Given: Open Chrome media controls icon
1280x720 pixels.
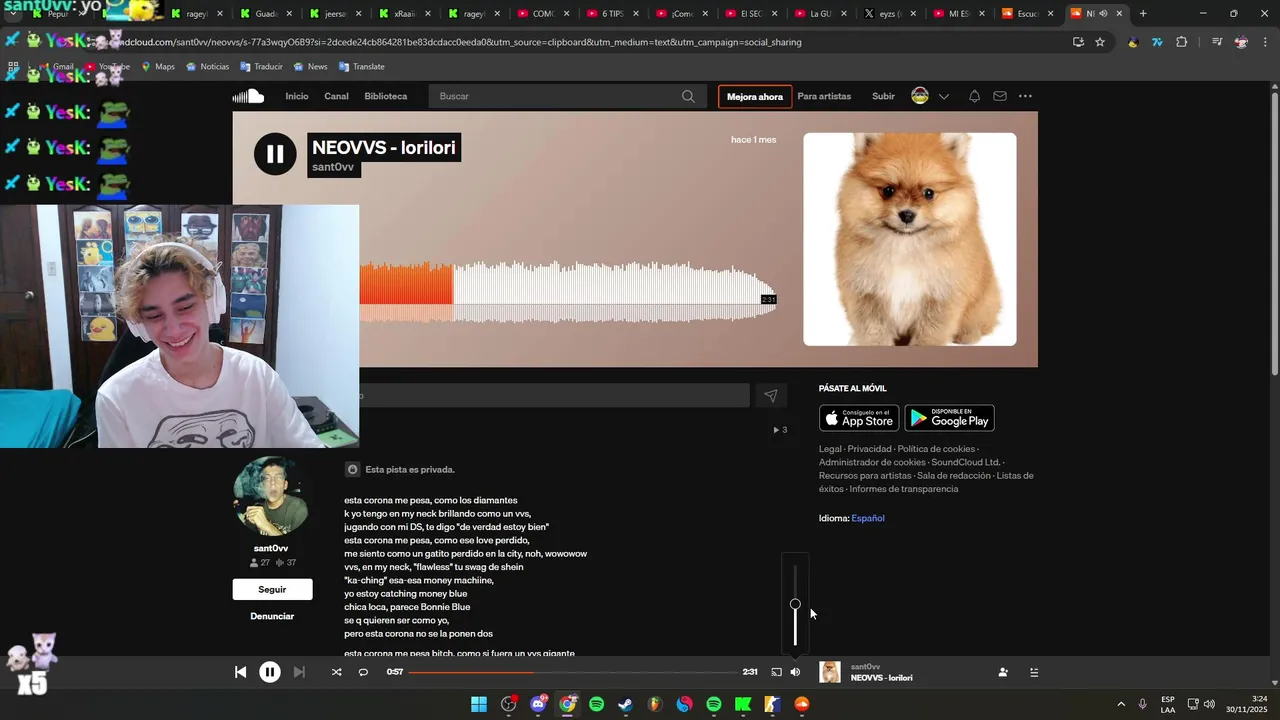Looking at the screenshot, I should (1217, 42).
